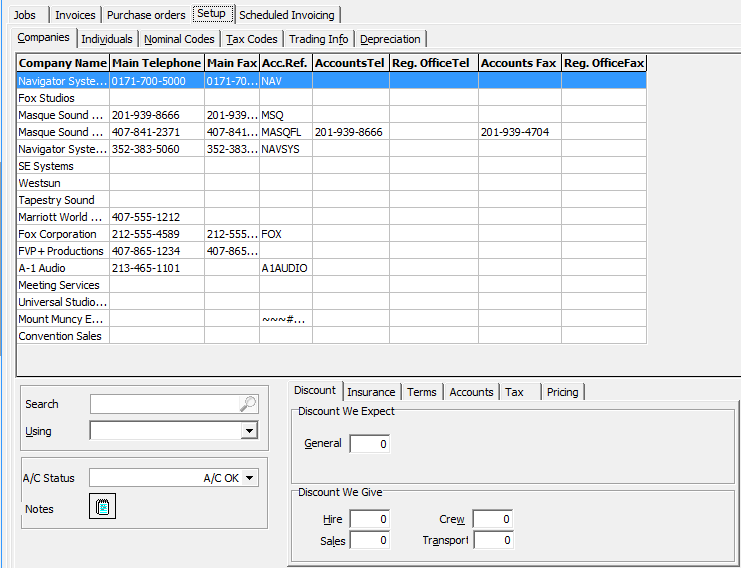Select the Fox Corporation row
The height and width of the screenshot is (568, 741).
pos(62,234)
